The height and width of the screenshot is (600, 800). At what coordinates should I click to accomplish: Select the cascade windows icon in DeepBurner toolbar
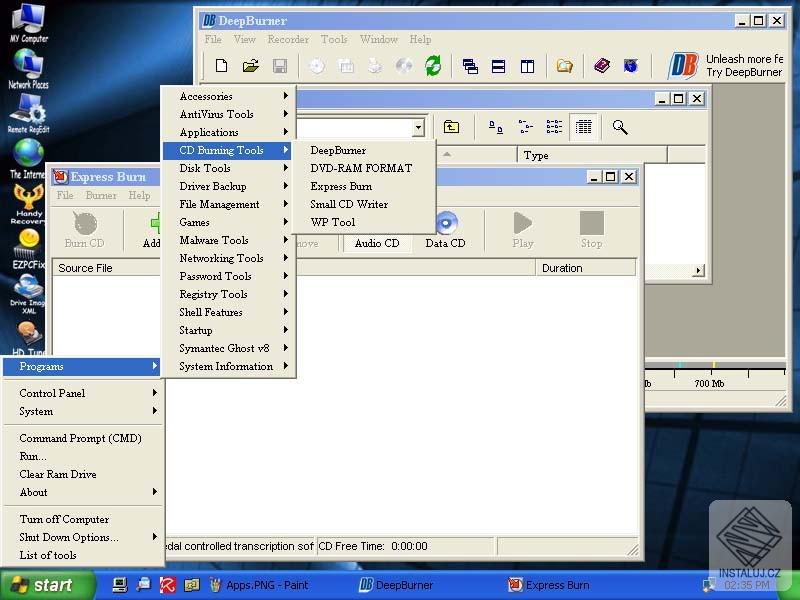point(471,66)
